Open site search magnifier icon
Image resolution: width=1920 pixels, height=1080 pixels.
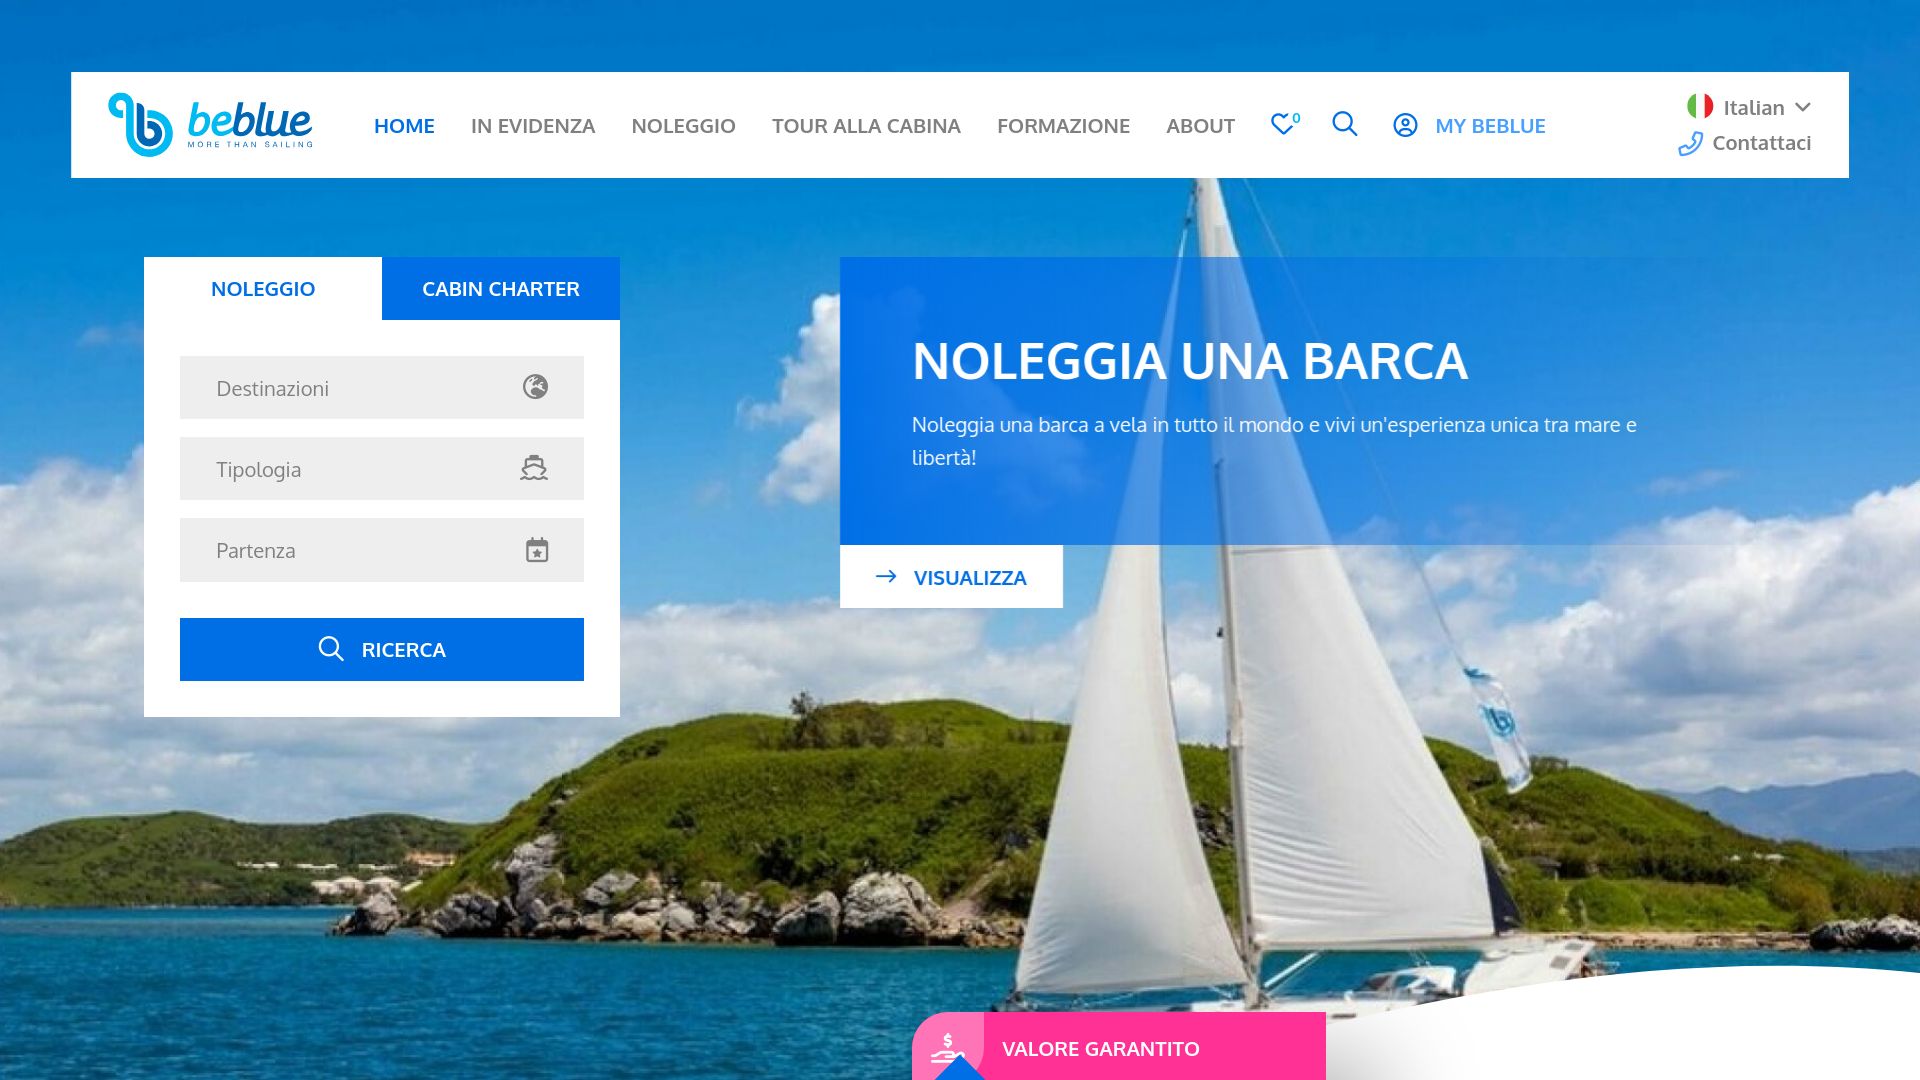[1345, 124]
